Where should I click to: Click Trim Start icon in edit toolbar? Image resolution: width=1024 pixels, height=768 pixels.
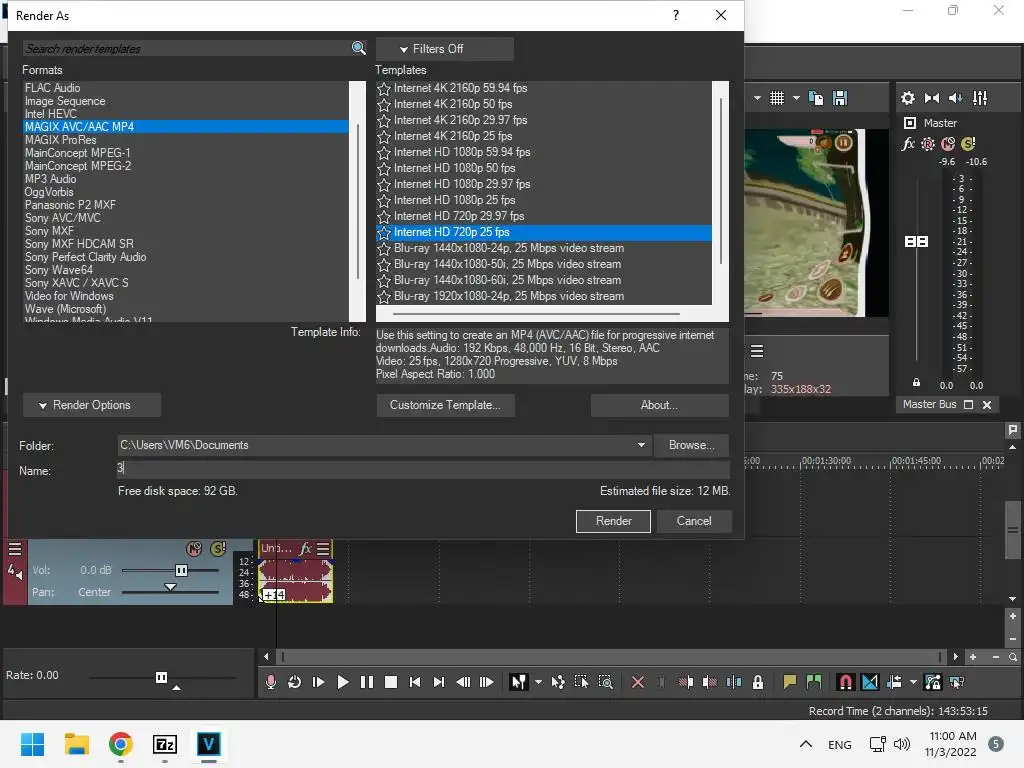[x=686, y=682]
